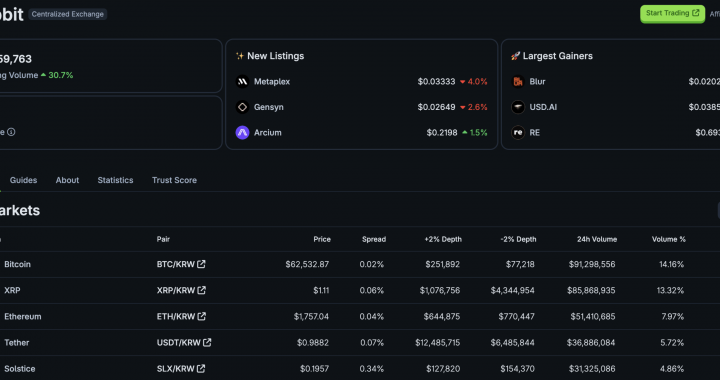Sort by the 24h Volume column header

[x=597, y=239]
